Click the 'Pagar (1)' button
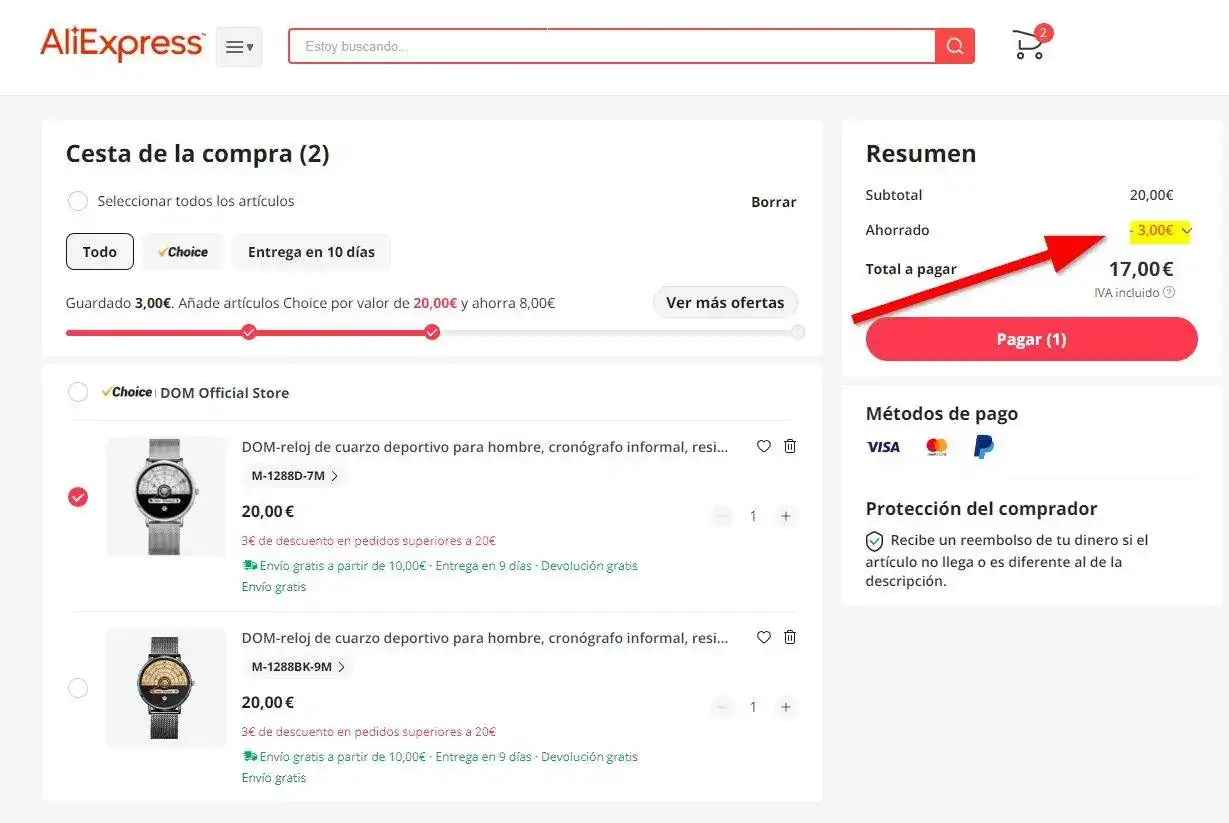 click(1031, 339)
